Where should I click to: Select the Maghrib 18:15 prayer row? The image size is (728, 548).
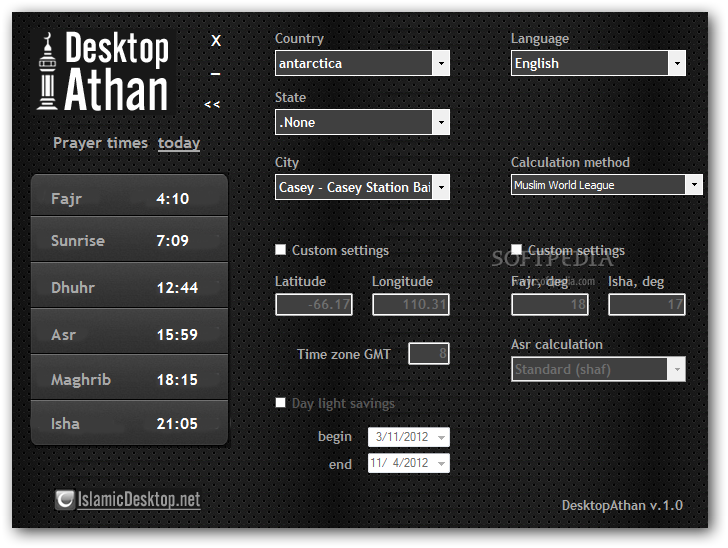129,377
